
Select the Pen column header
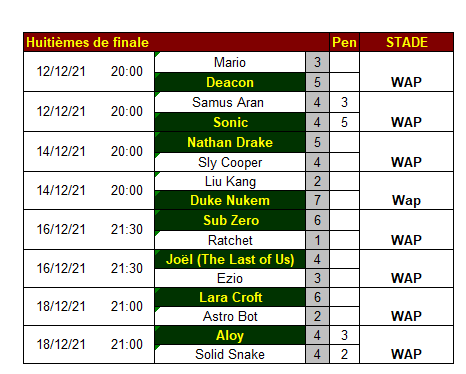click(x=344, y=42)
